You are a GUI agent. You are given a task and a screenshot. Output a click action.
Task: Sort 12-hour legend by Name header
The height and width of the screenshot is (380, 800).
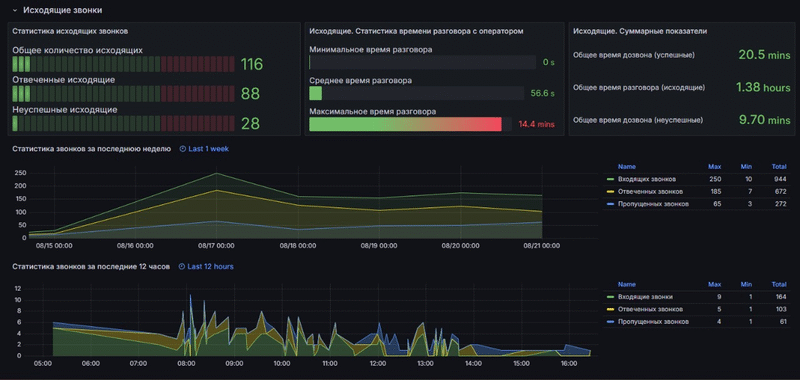(627, 284)
